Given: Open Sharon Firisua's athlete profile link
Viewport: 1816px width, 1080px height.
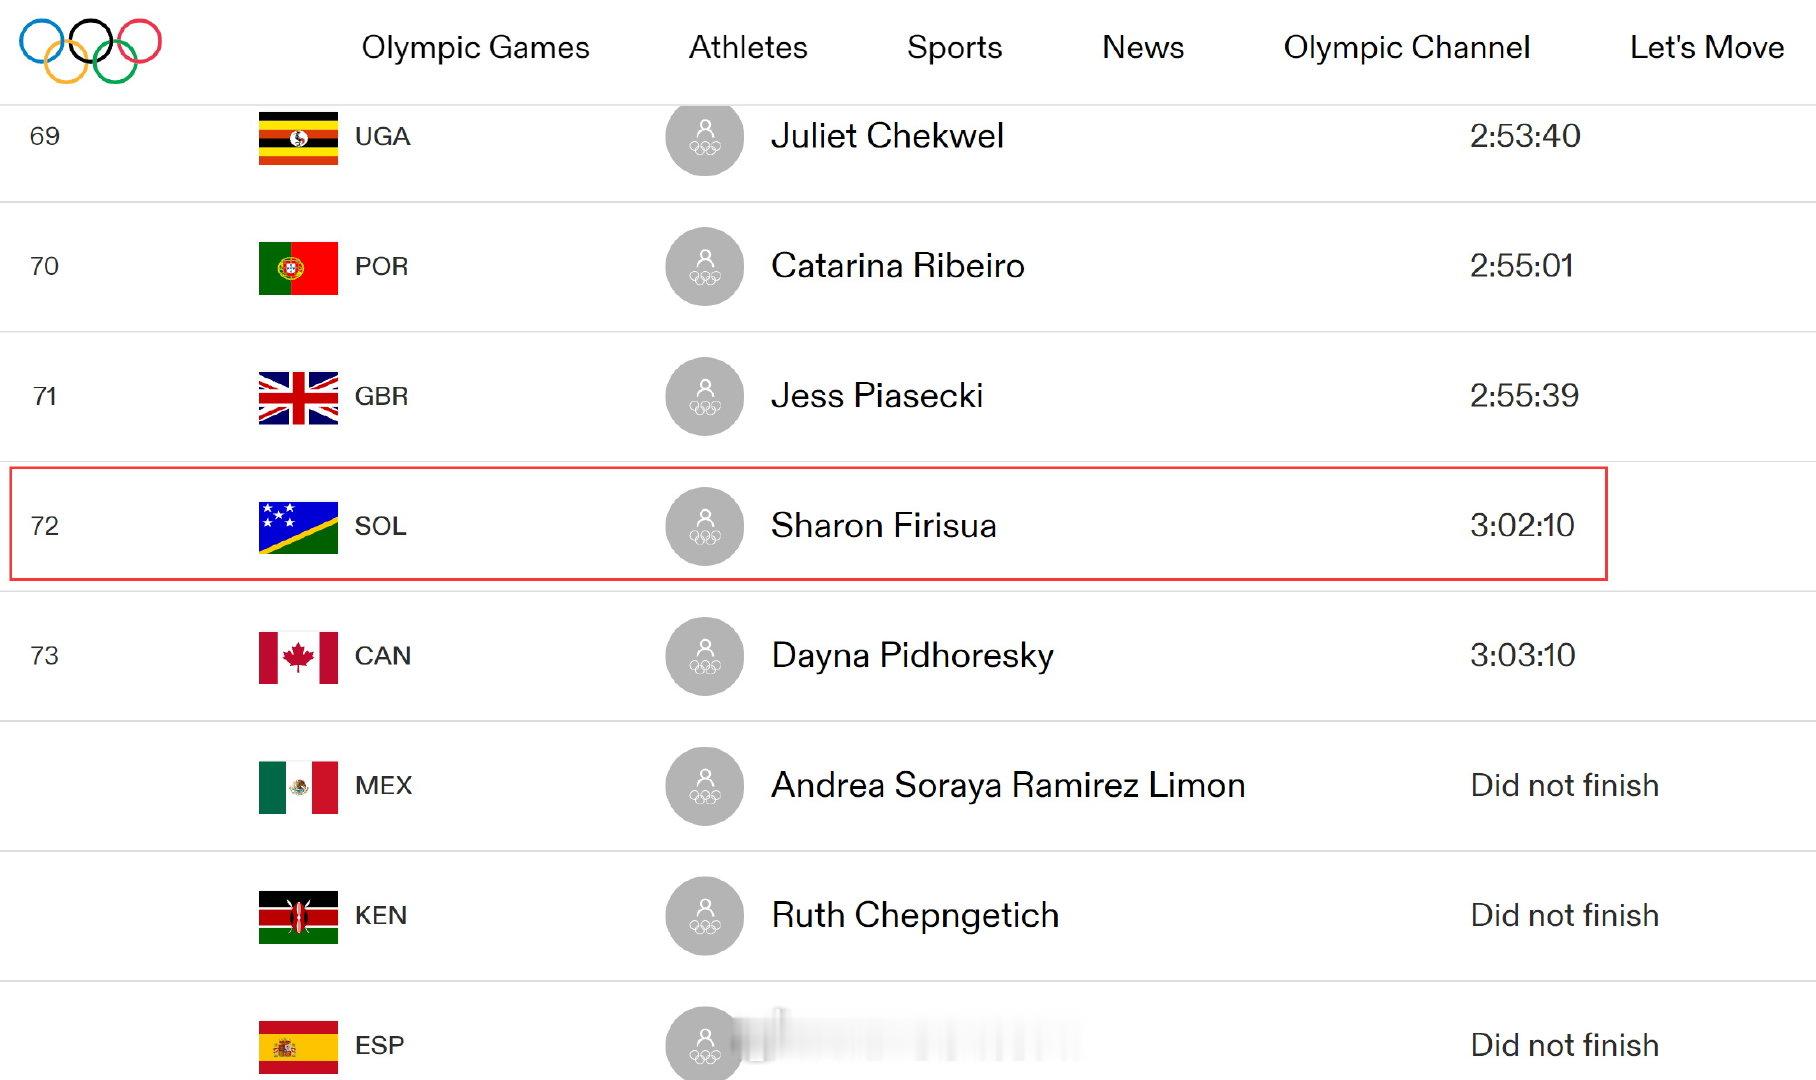Looking at the screenshot, I should click(x=883, y=525).
